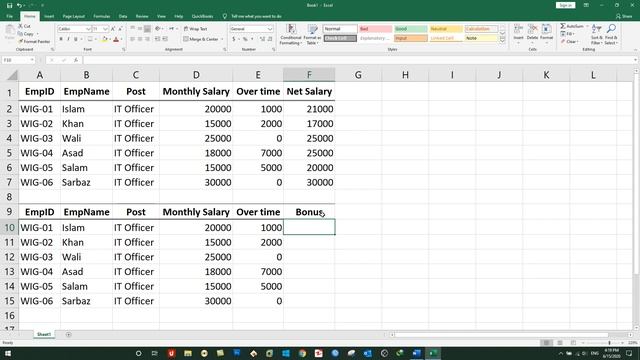This screenshot has width=640, height=360.
Task: Click the Insert Function fx icon
Action: point(76,60)
